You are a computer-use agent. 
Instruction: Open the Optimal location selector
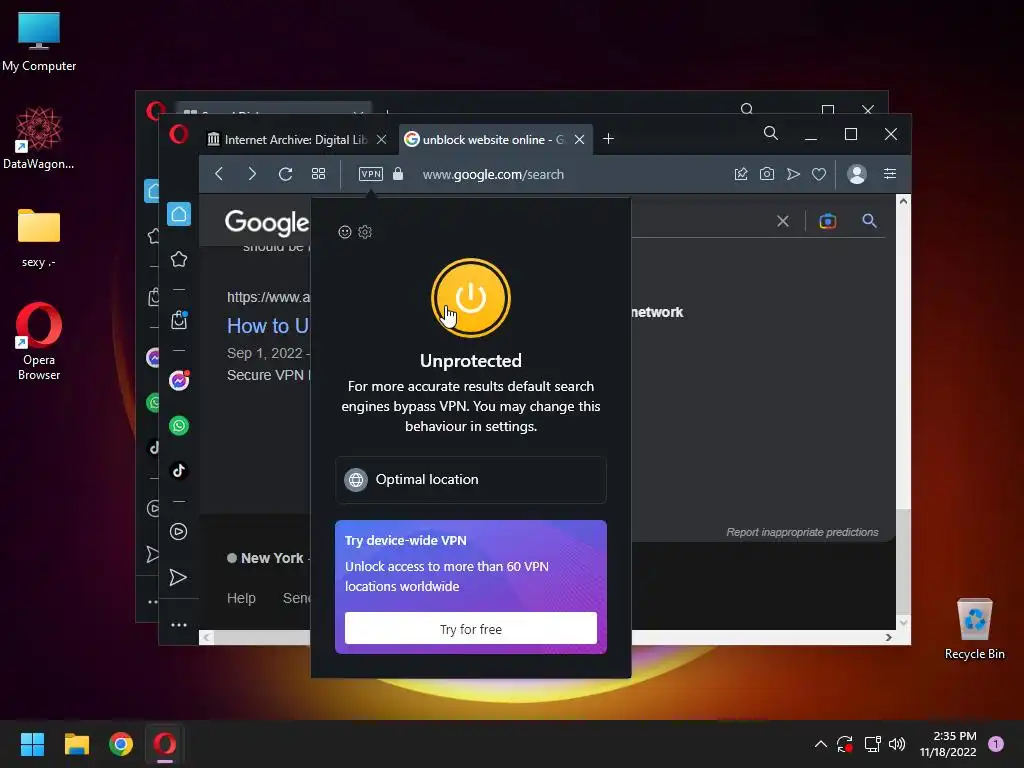pos(470,479)
